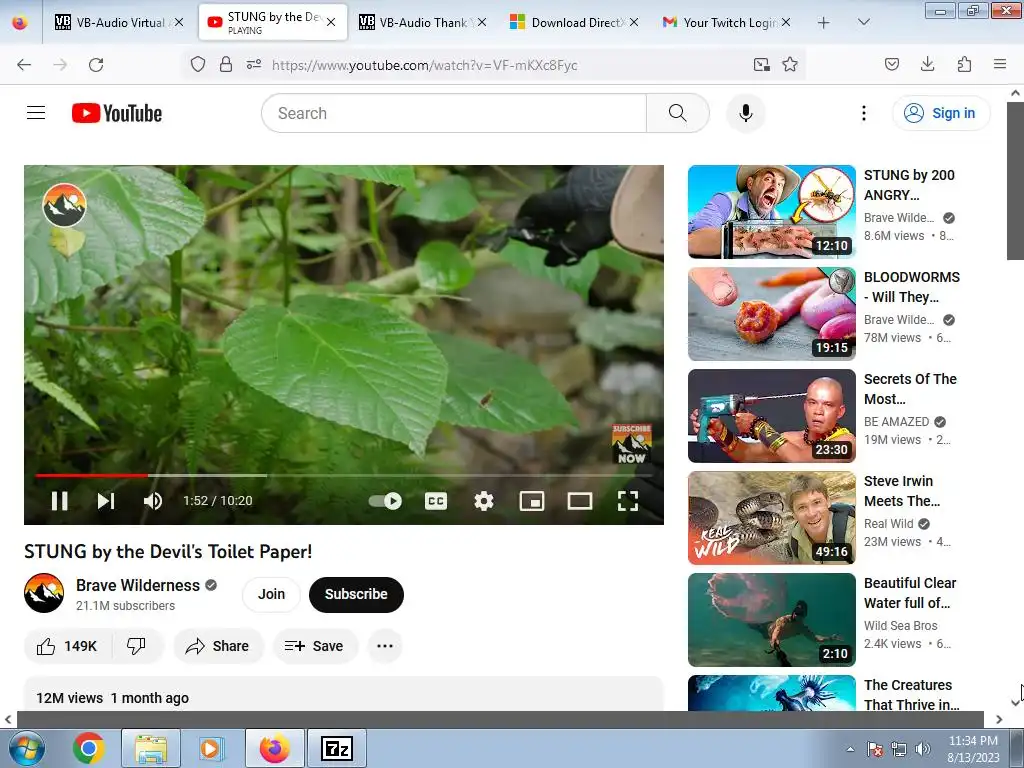This screenshot has height=768, width=1024.
Task: Open 7-Zip from taskbar
Action: (337, 748)
